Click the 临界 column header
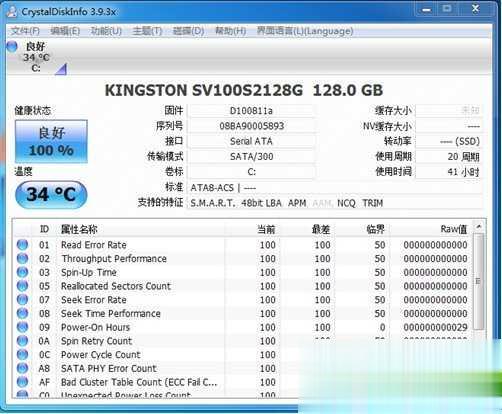 pos(362,229)
